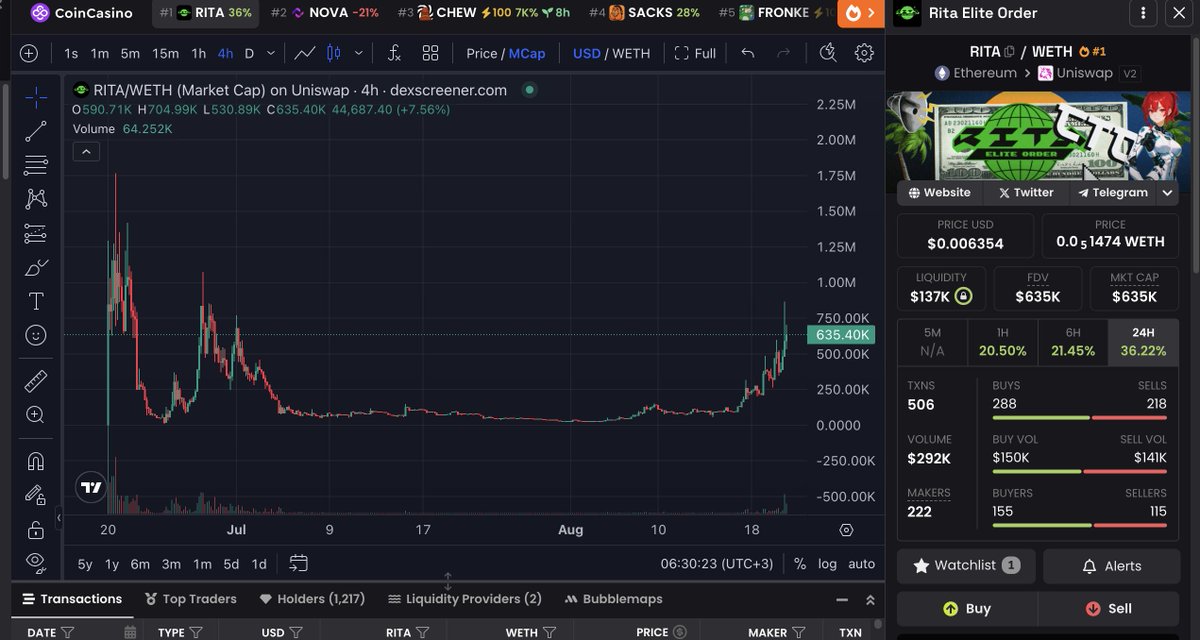This screenshot has height=640, width=1200.
Task: Open go to date calendar icon
Action: (x=298, y=563)
